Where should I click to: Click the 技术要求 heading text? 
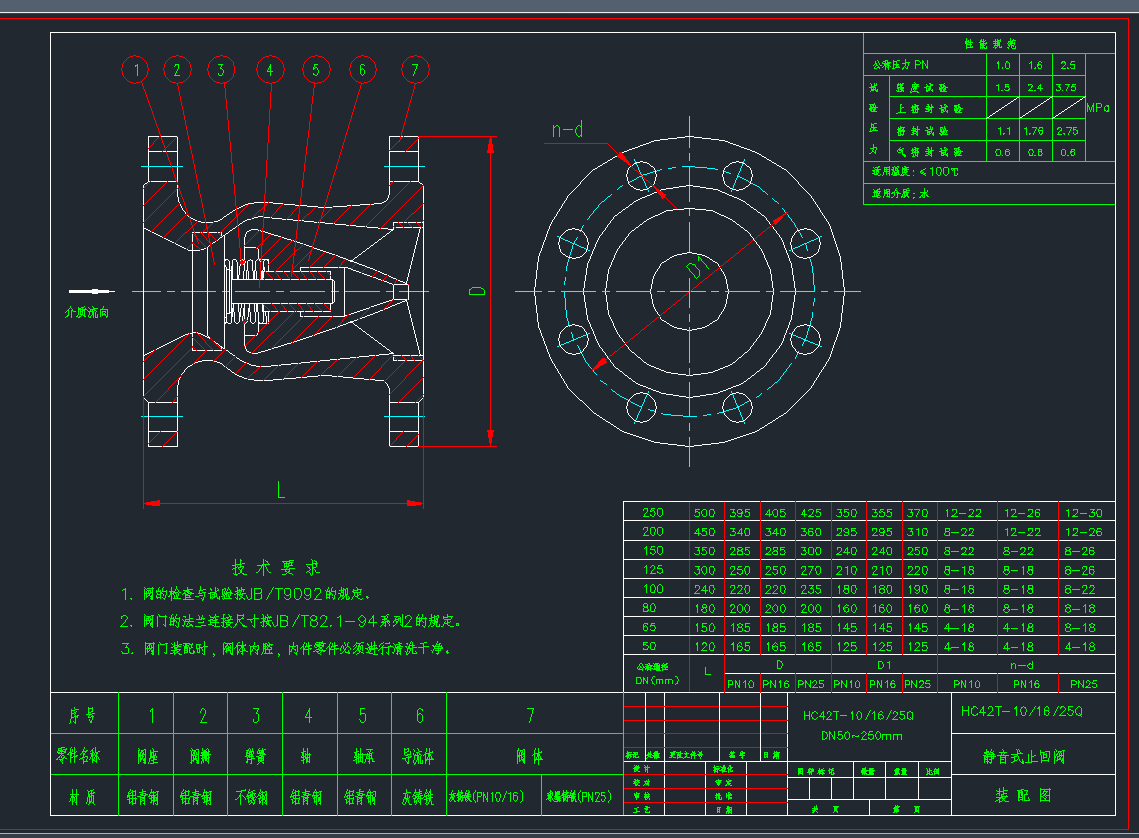[277, 567]
